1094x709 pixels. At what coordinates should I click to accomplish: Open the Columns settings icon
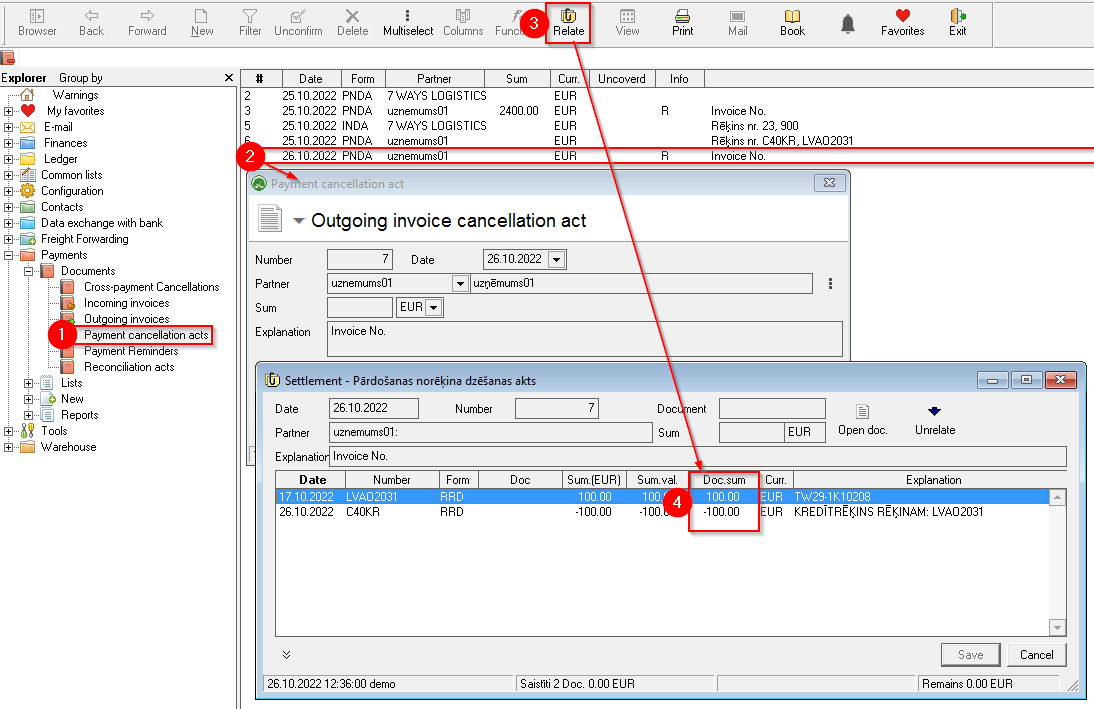point(463,23)
